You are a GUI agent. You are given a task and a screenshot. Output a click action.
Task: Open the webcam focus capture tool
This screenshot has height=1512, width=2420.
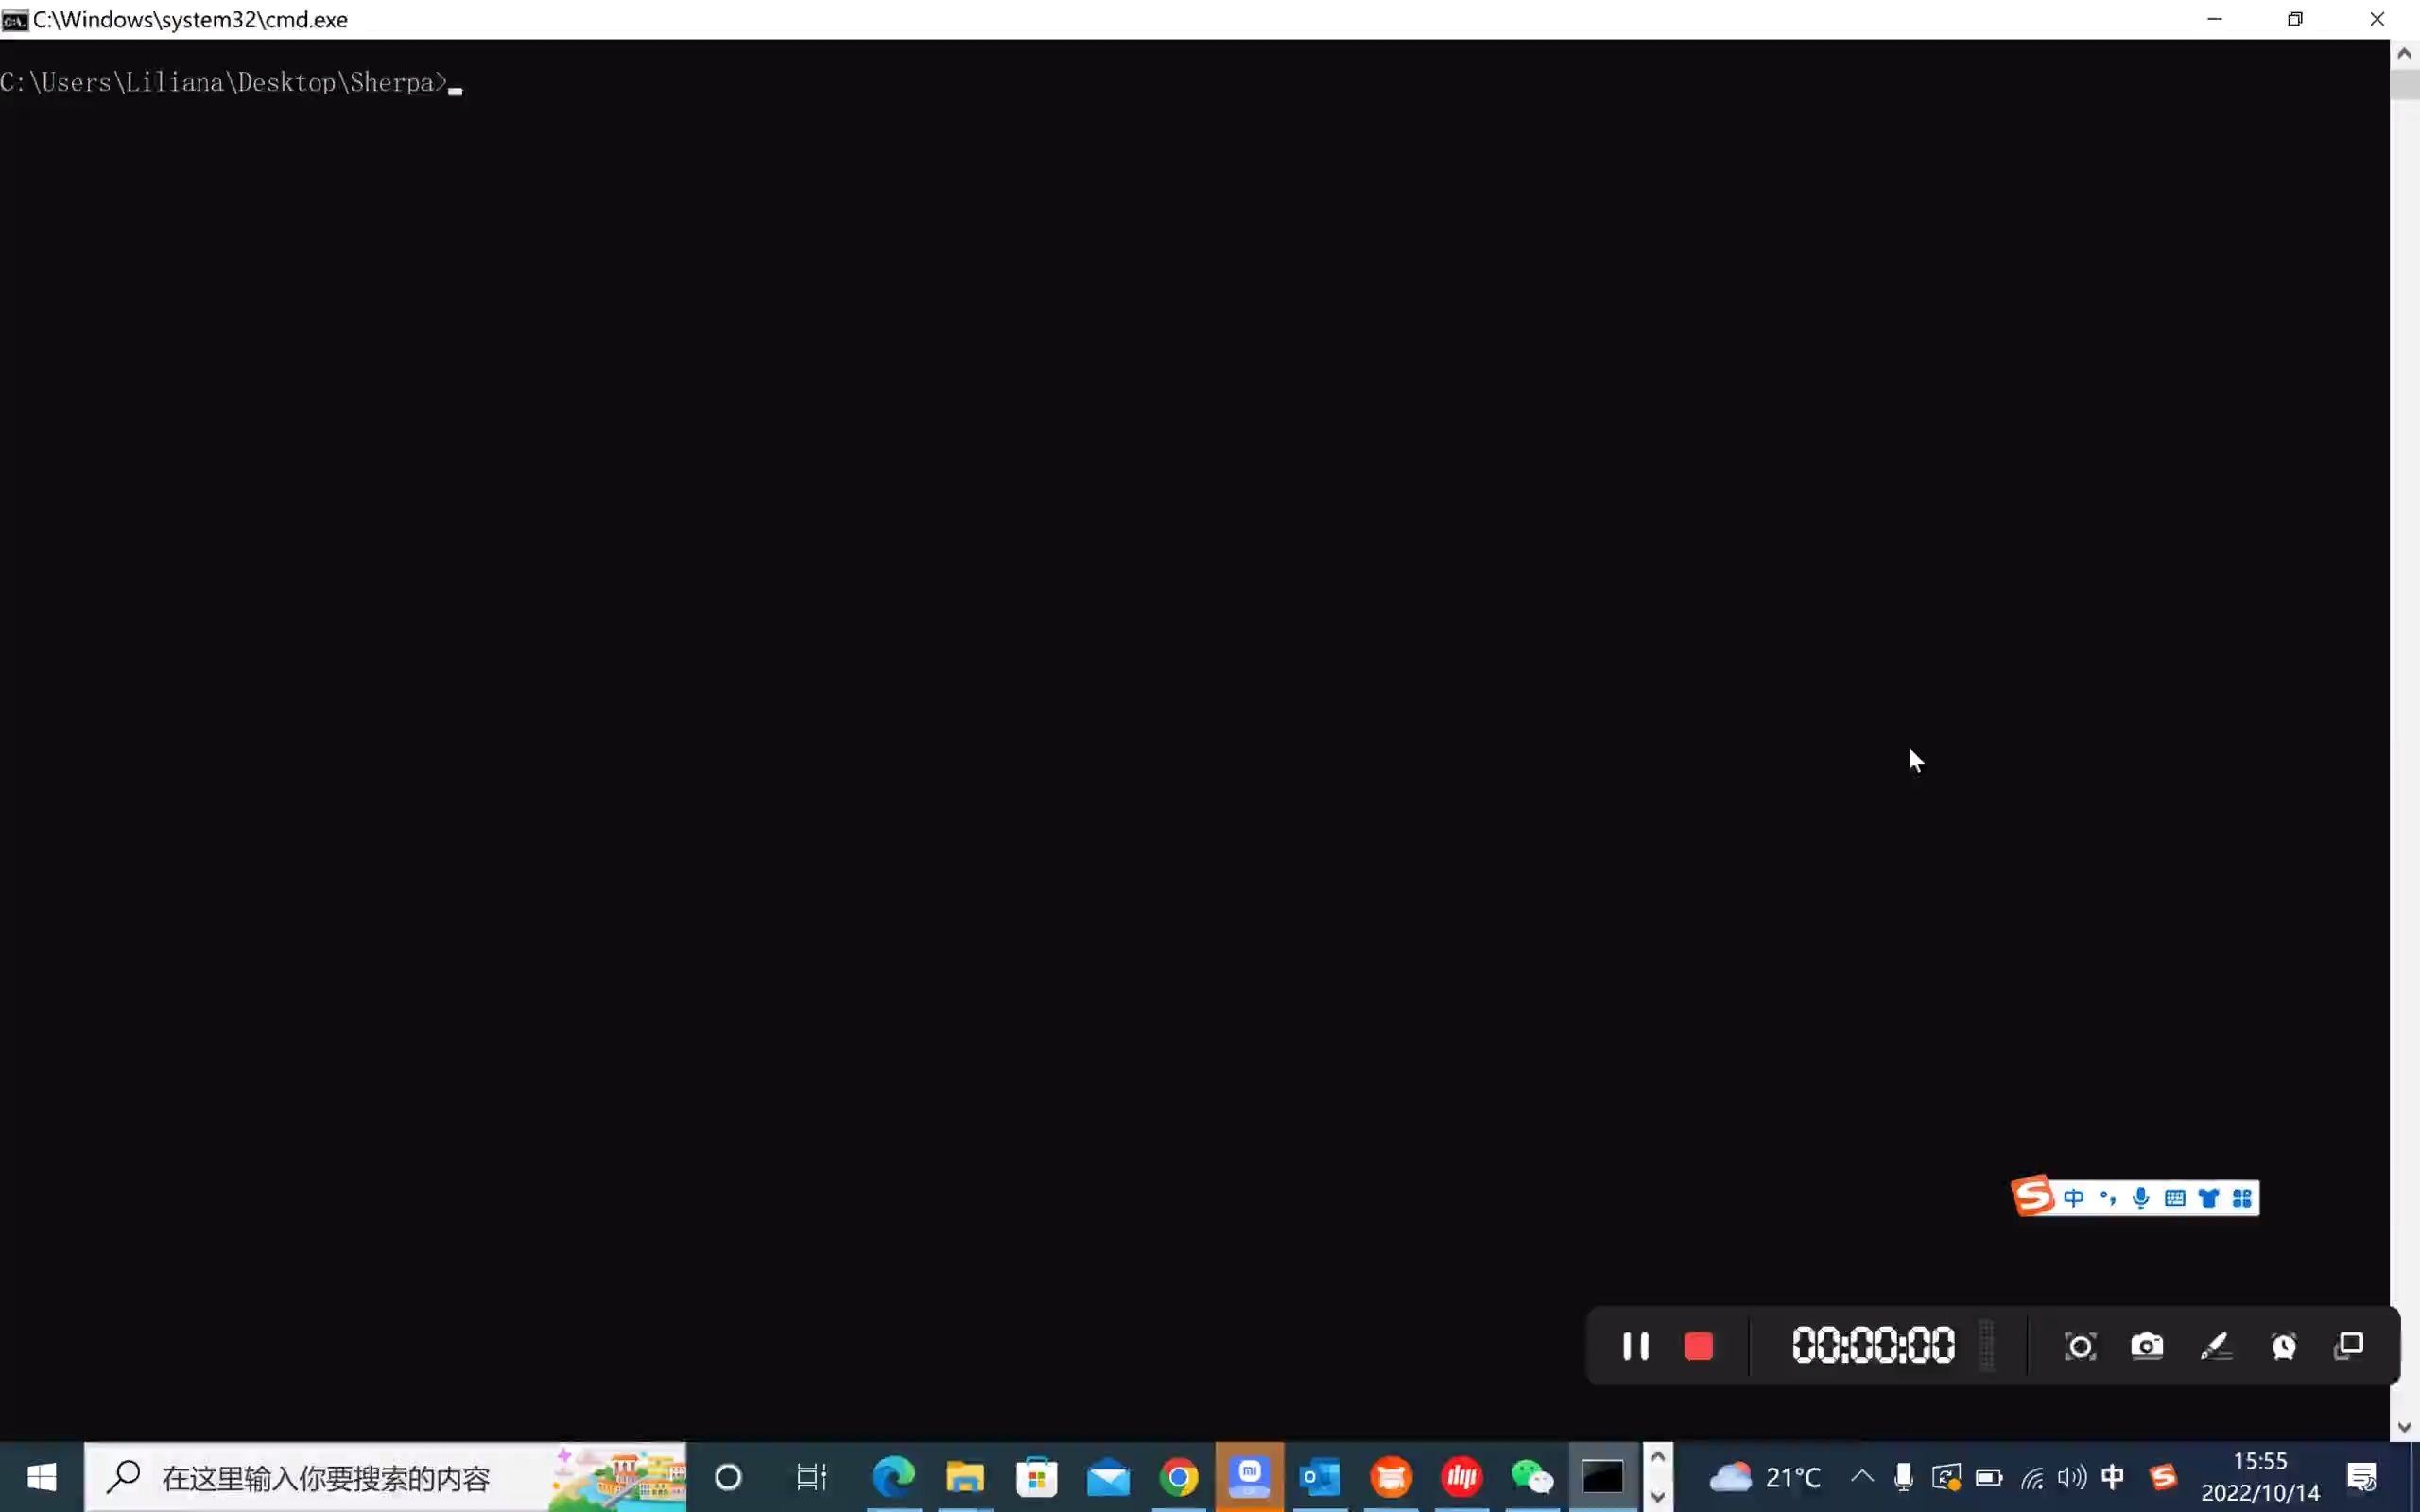pyautogui.click(x=2080, y=1347)
